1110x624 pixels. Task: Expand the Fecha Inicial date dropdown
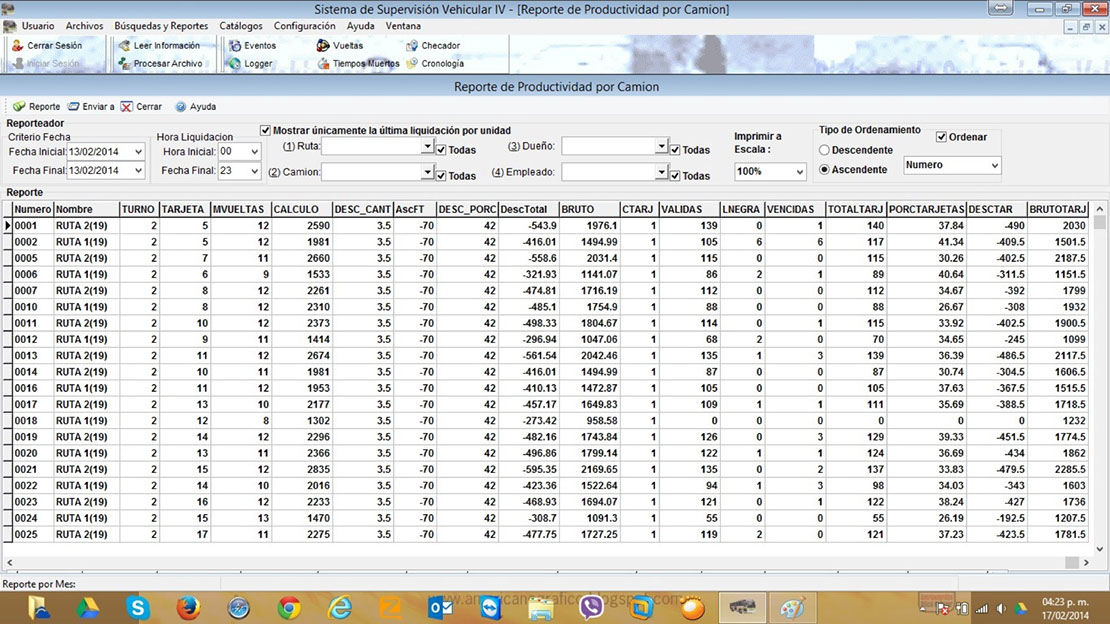pos(138,151)
